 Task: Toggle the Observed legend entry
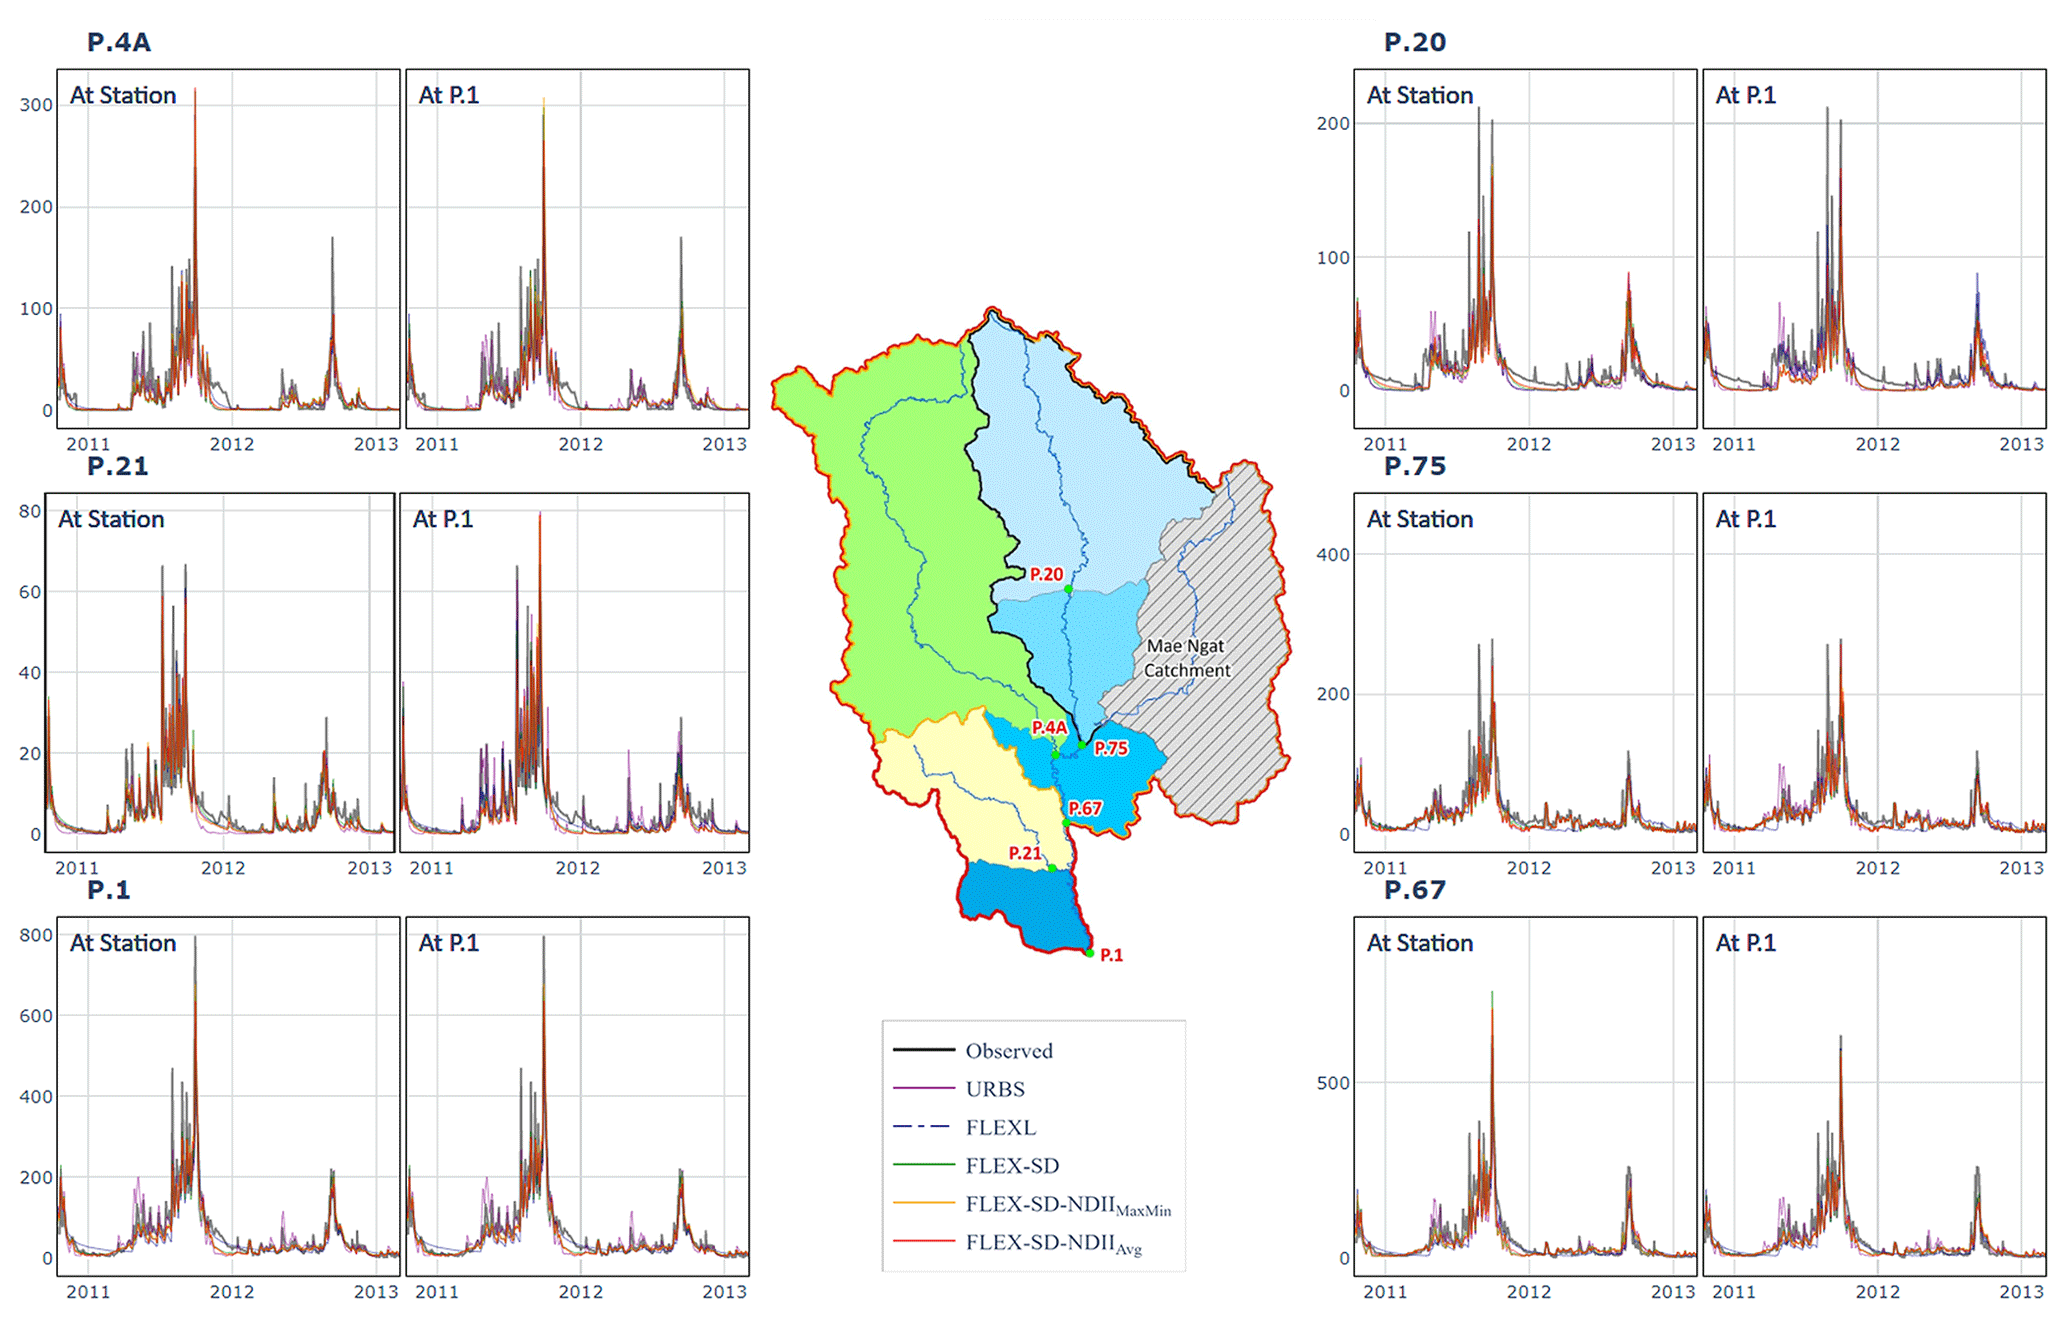(1008, 1051)
